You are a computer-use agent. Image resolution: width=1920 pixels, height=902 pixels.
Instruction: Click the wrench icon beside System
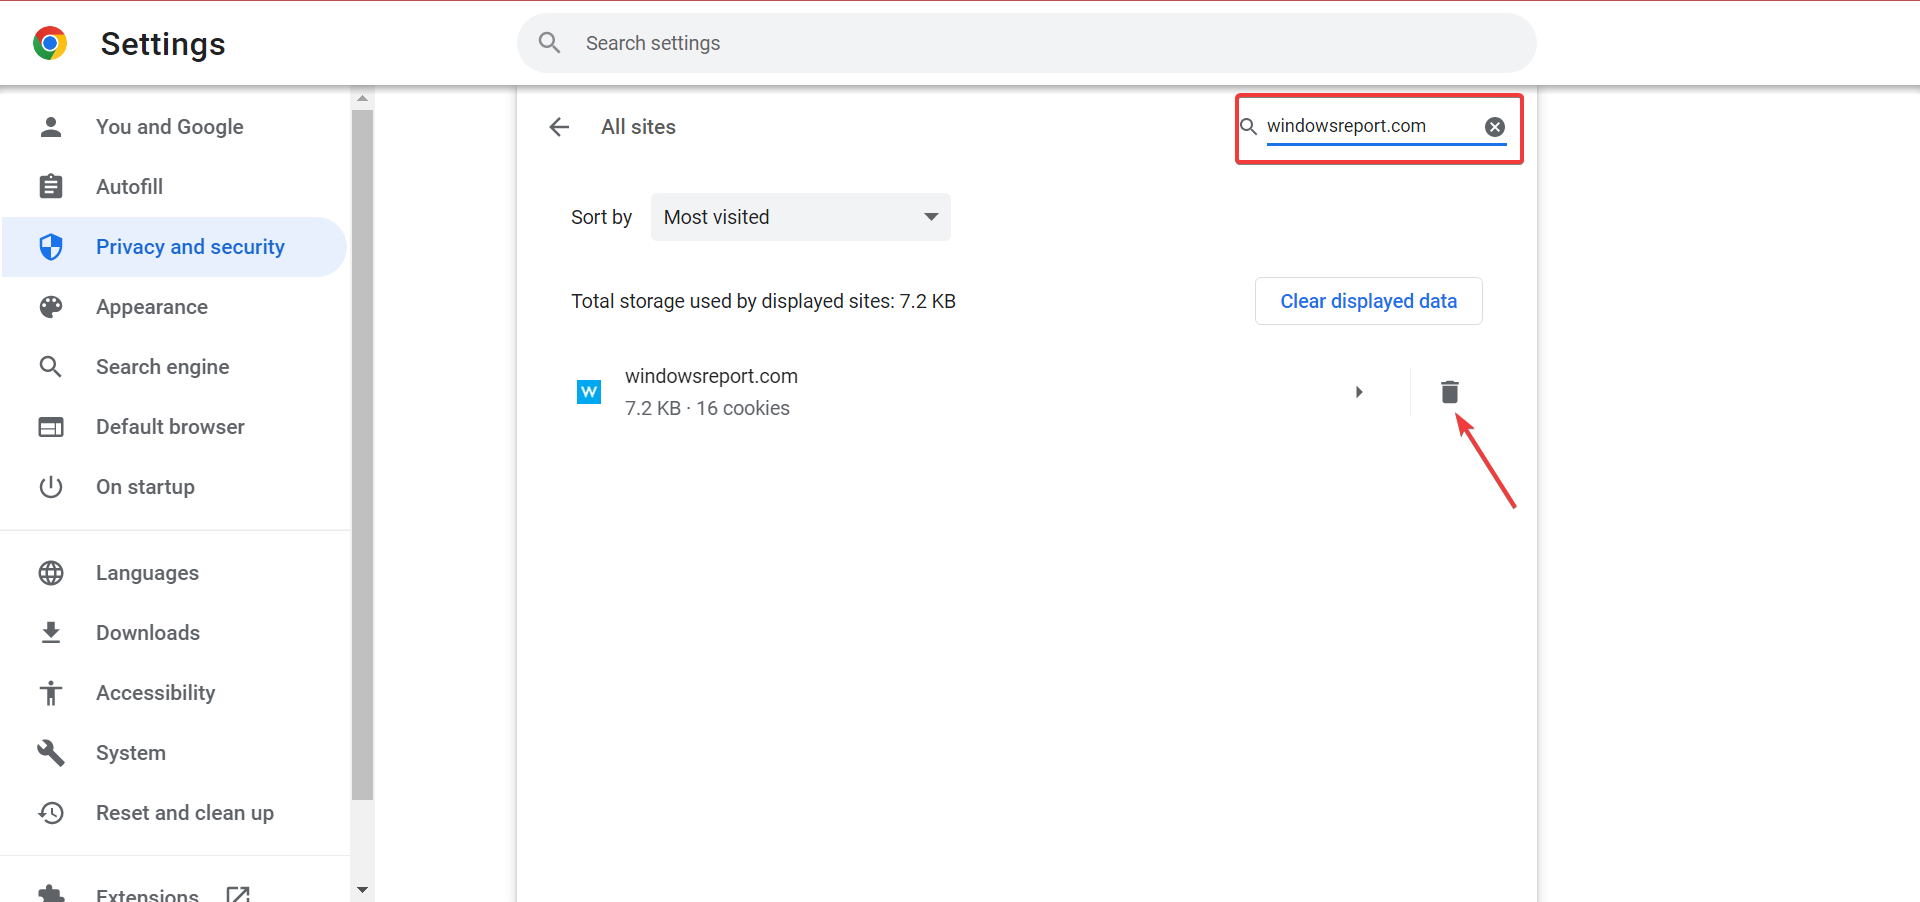coord(51,753)
